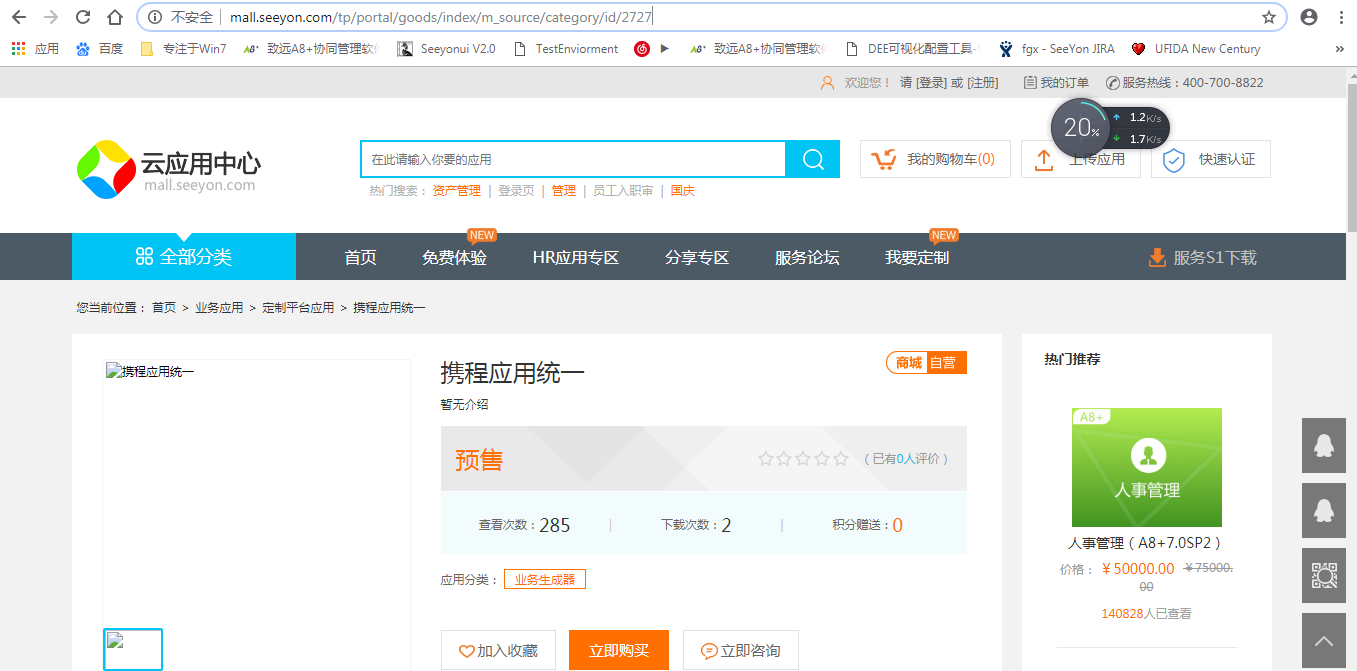
Task: Go back to previous page in browser
Action: click(19, 17)
